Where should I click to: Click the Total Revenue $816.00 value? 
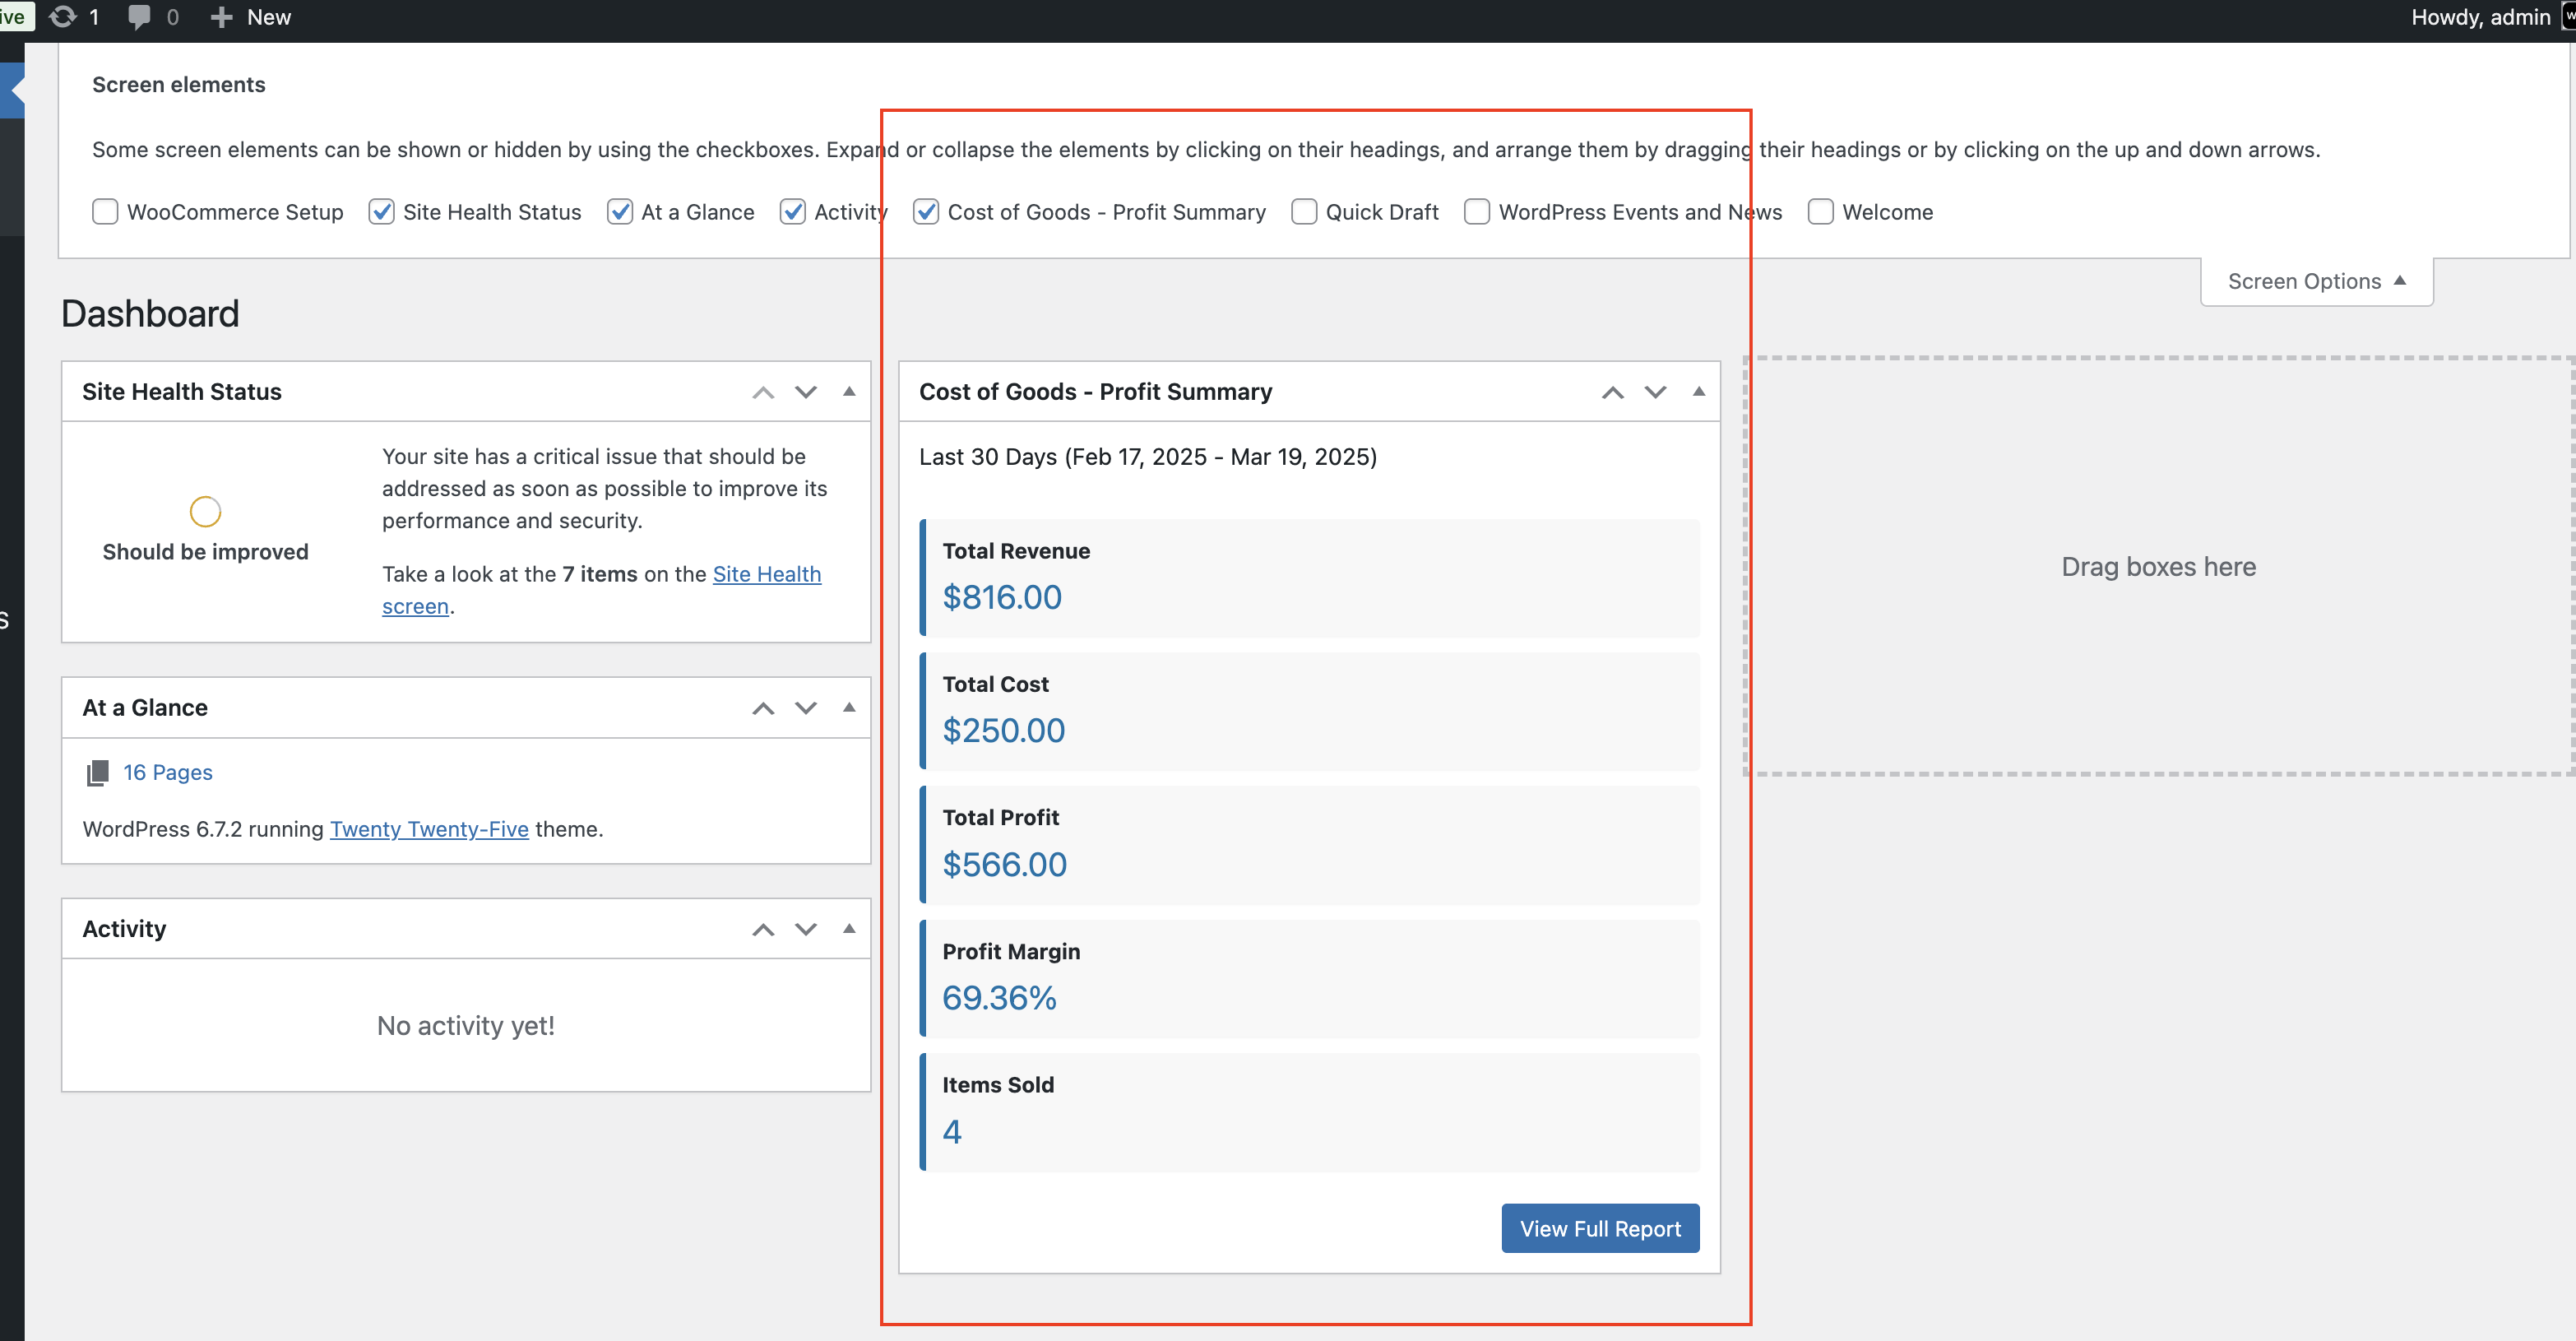1002,598
